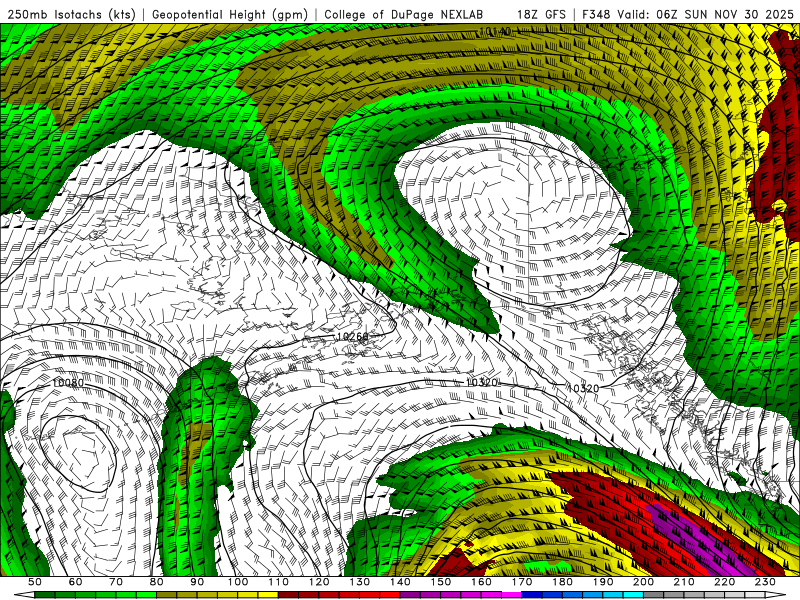Click the 50 value on the color scale

(35, 582)
